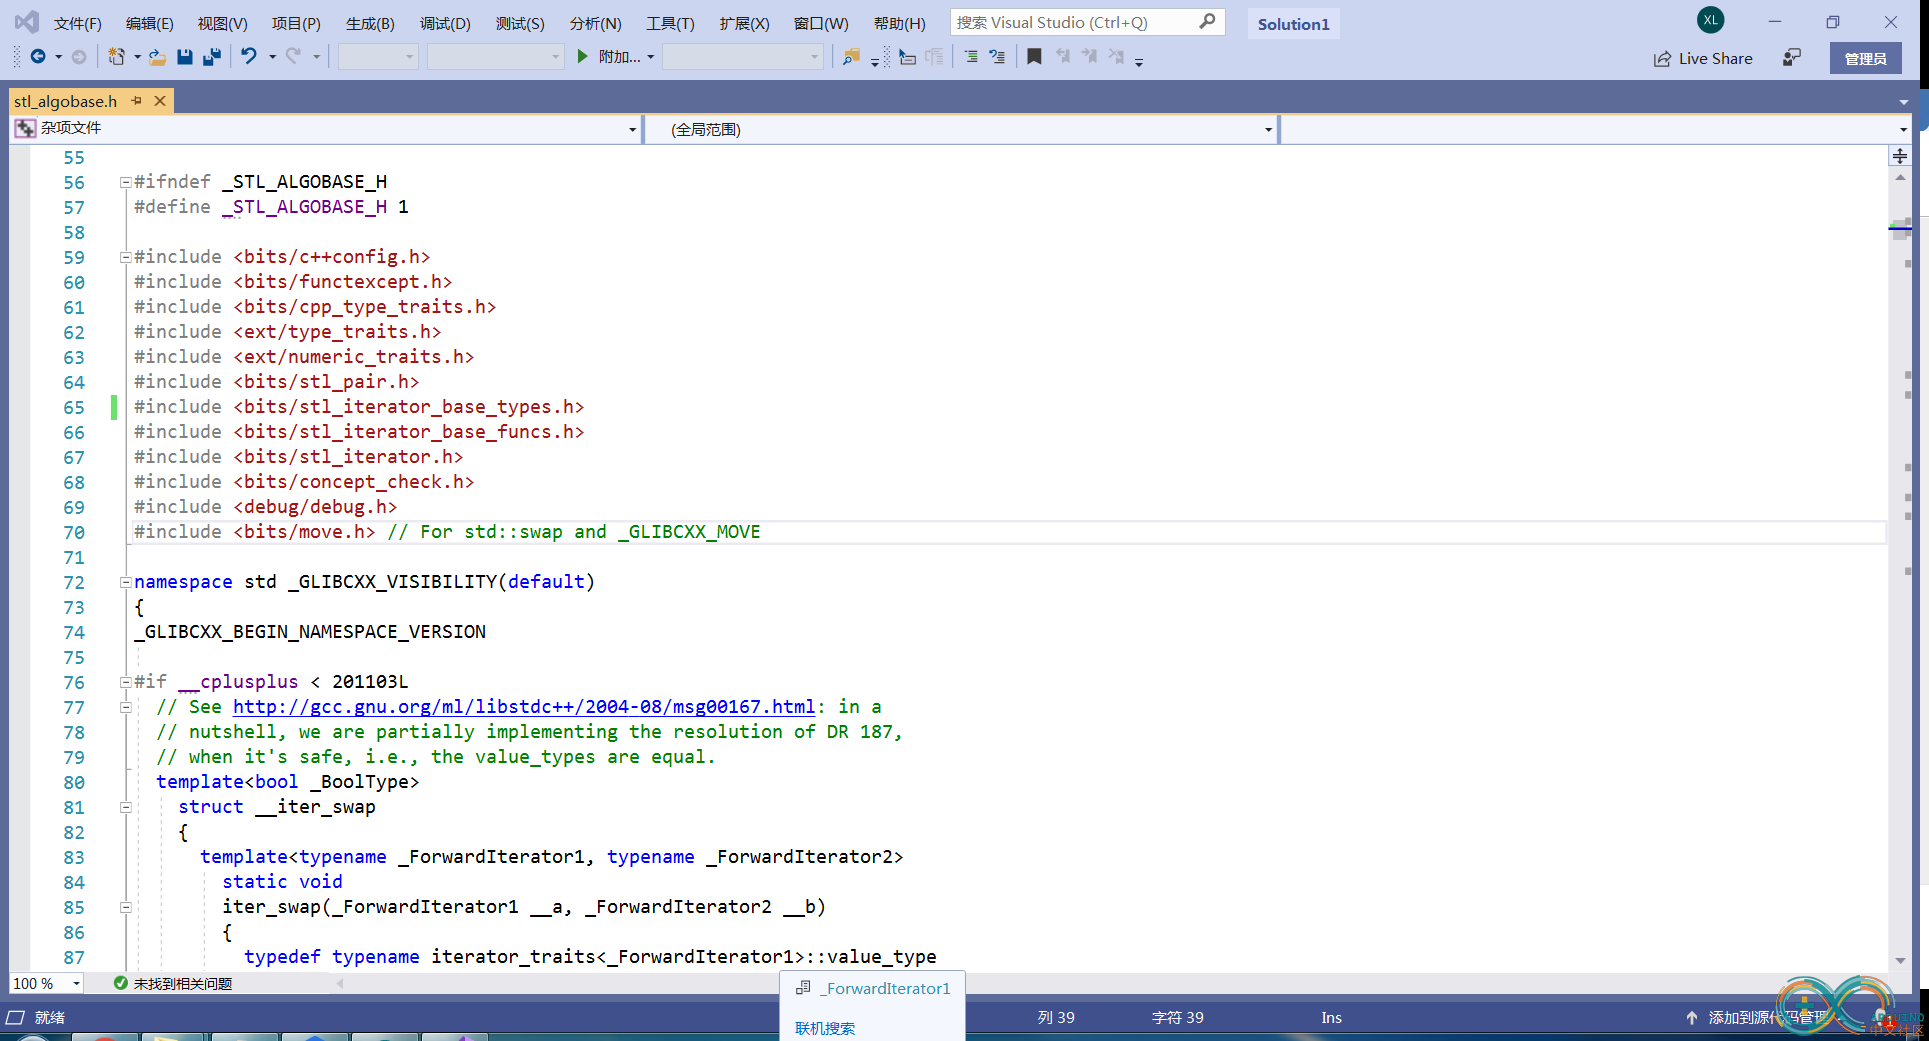
Task: Click _ForwardIterator1 in the tooltip popup
Action: (x=886, y=988)
